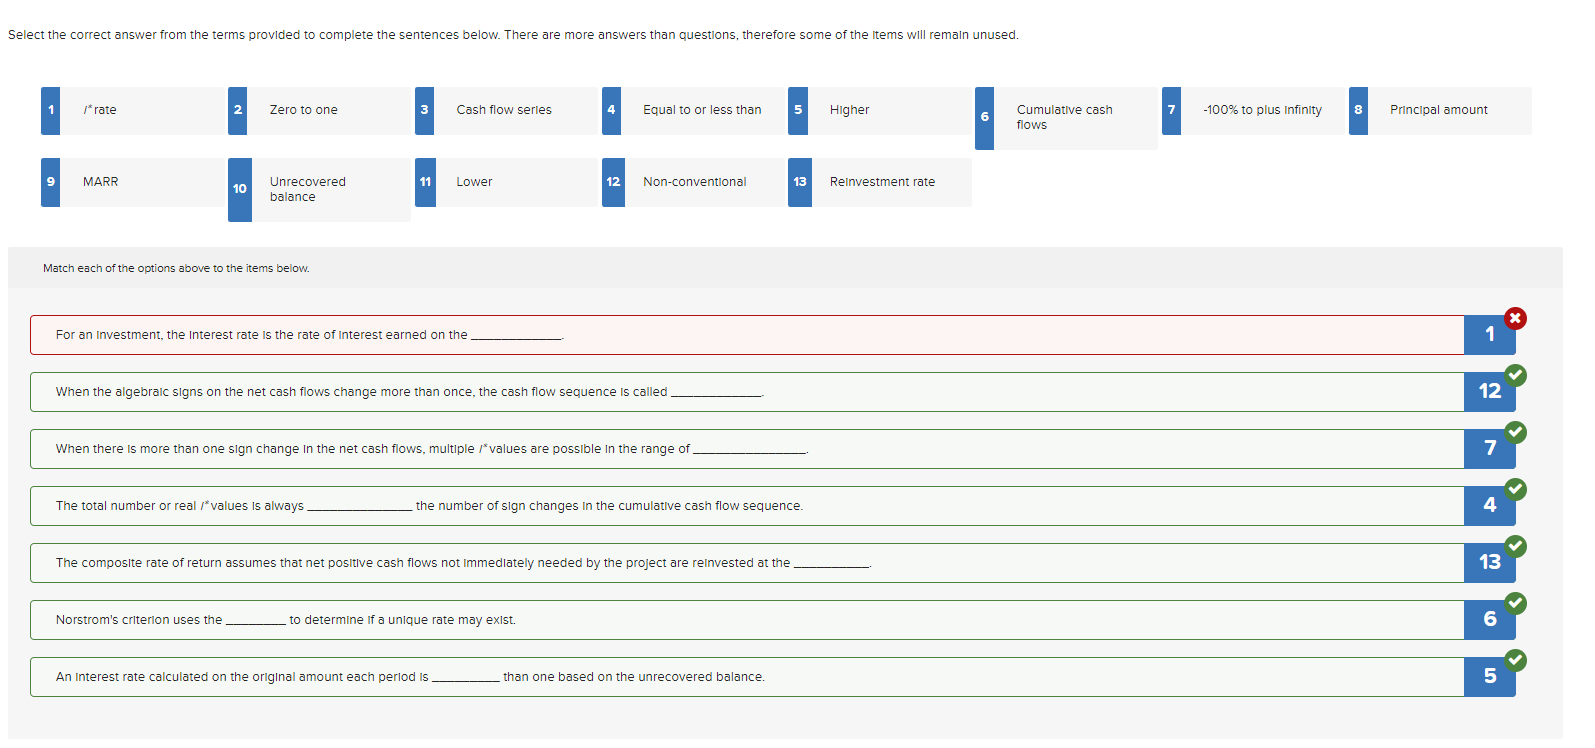
Task: Select the 'i* rate' answer tile
Action: pos(132,111)
